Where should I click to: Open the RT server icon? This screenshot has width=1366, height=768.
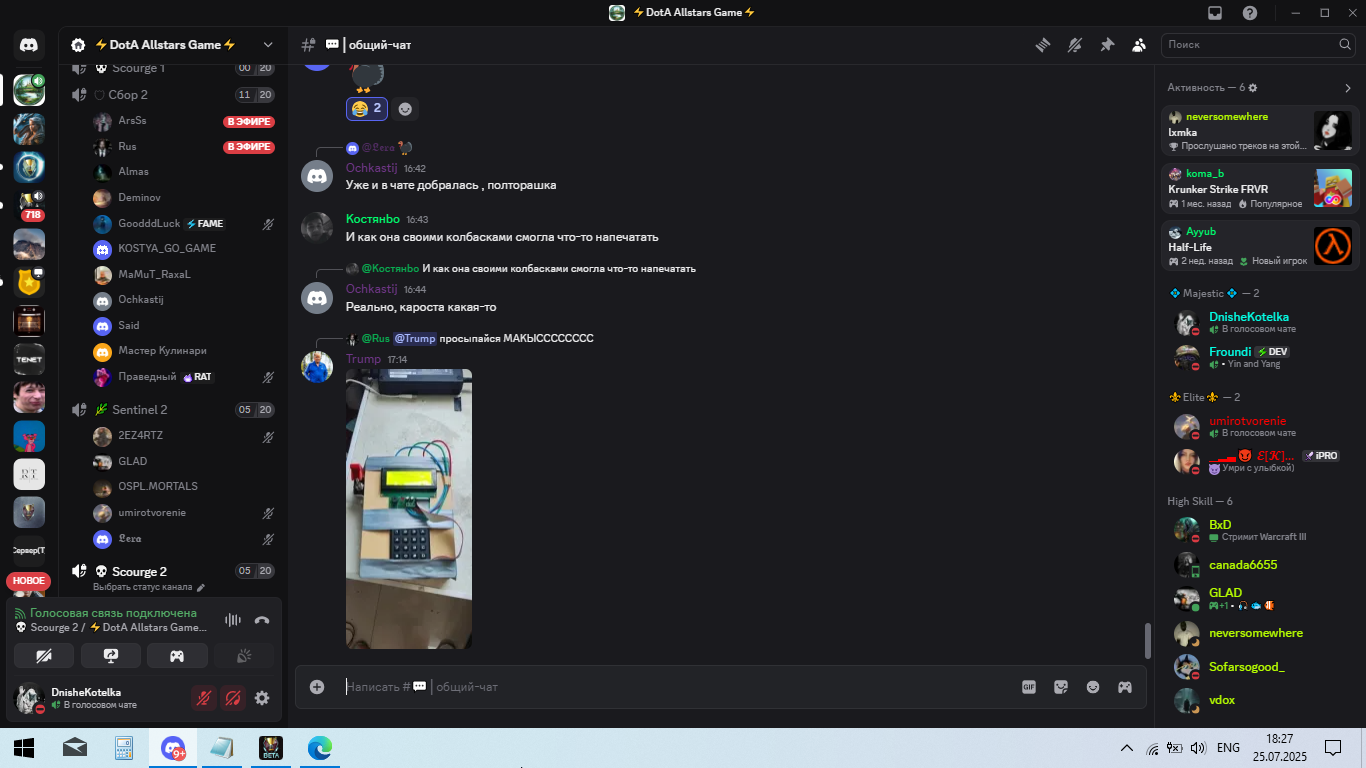tap(28, 475)
